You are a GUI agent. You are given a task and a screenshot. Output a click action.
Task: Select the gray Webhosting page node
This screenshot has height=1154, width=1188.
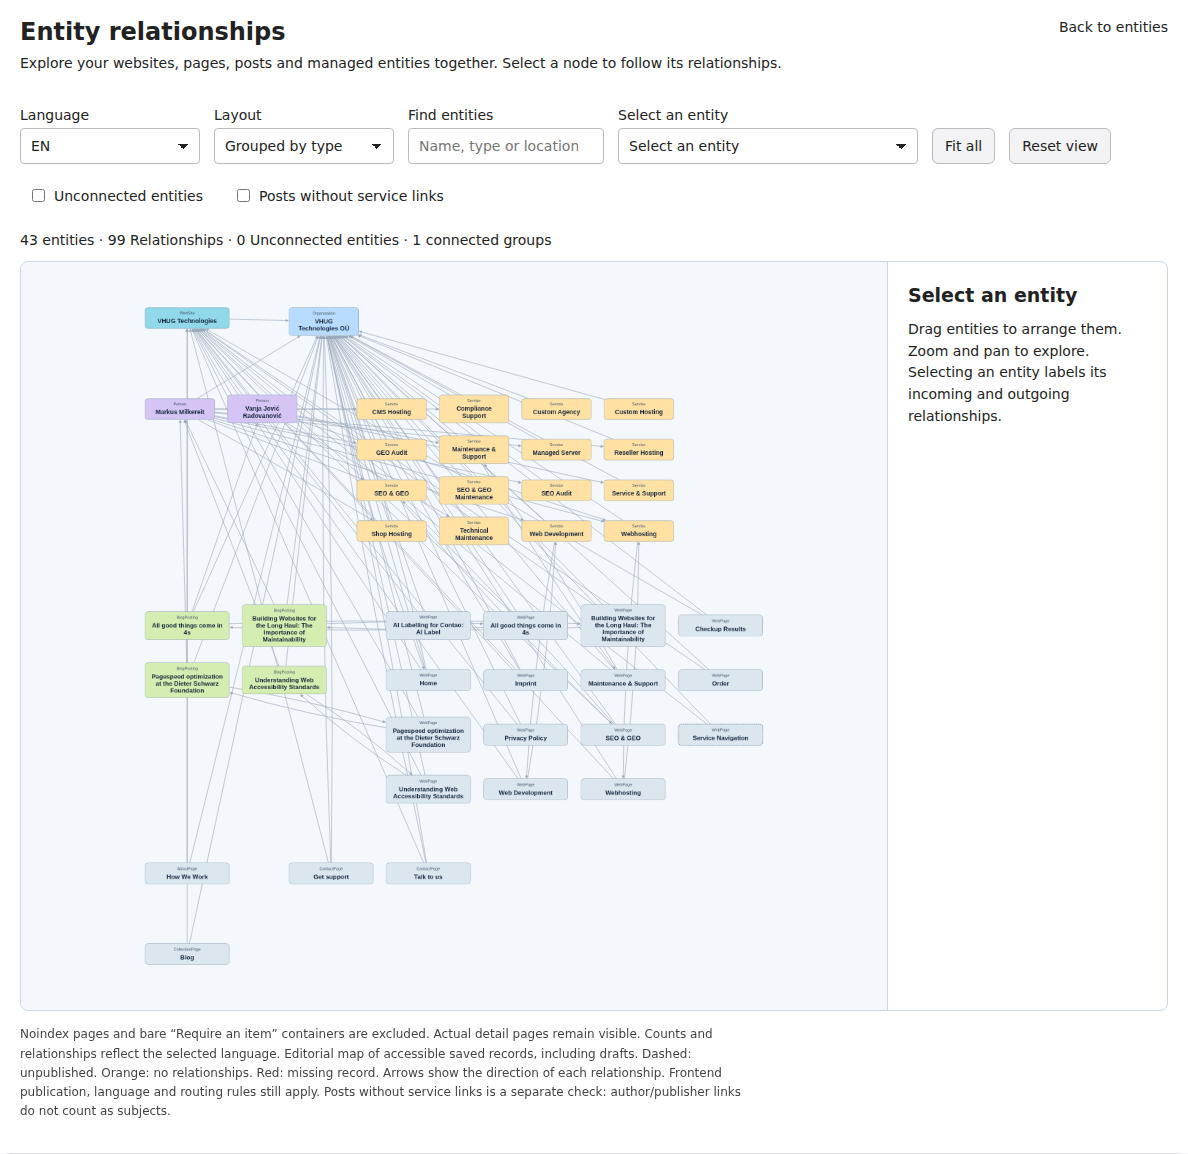click(623, 790)
